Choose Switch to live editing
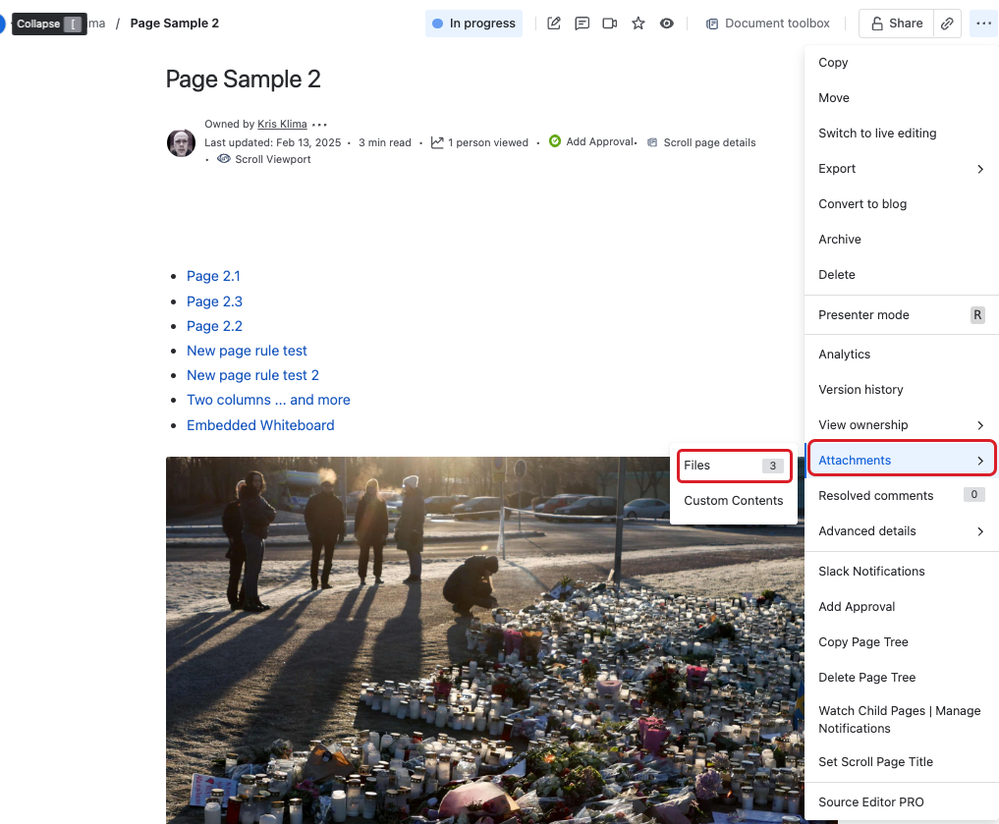 pos(901,133)
